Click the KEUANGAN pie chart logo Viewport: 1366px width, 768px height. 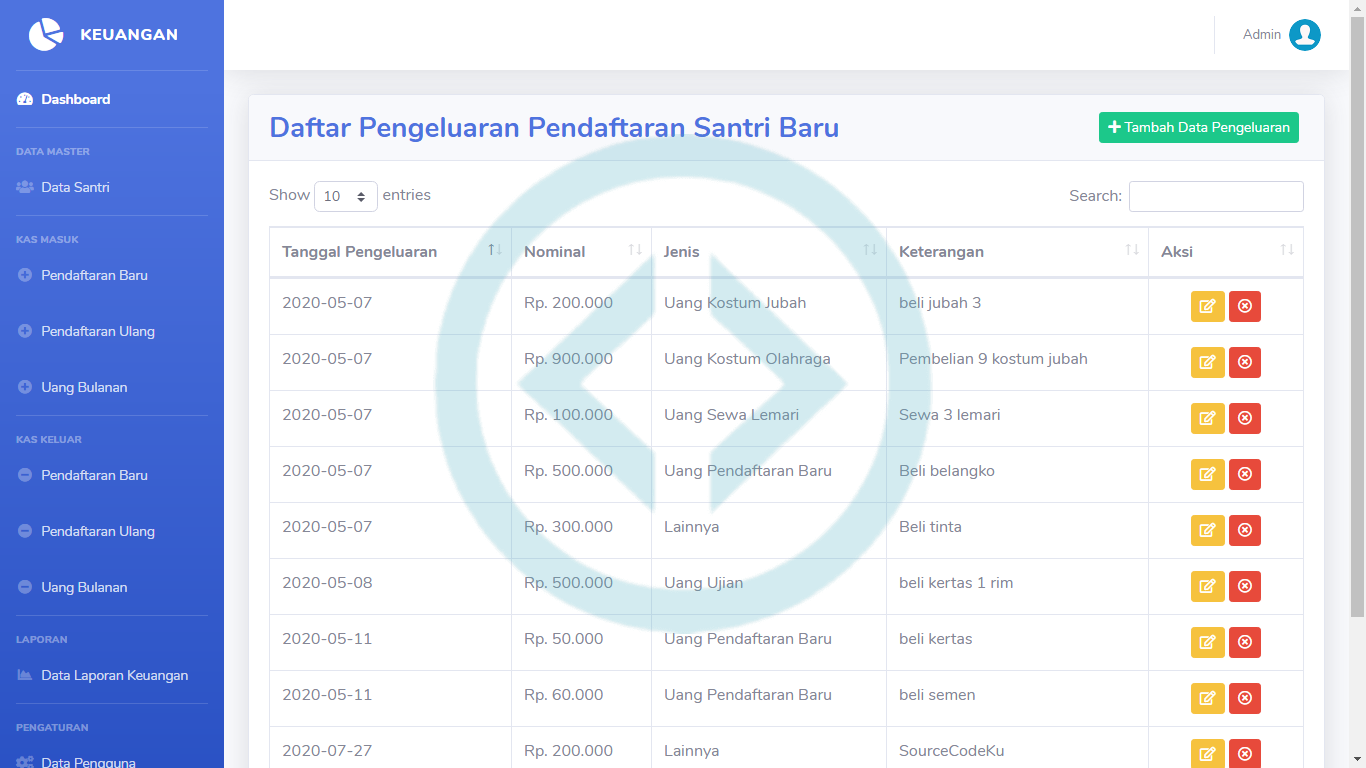pyautogui.click(x=46, y=35)
